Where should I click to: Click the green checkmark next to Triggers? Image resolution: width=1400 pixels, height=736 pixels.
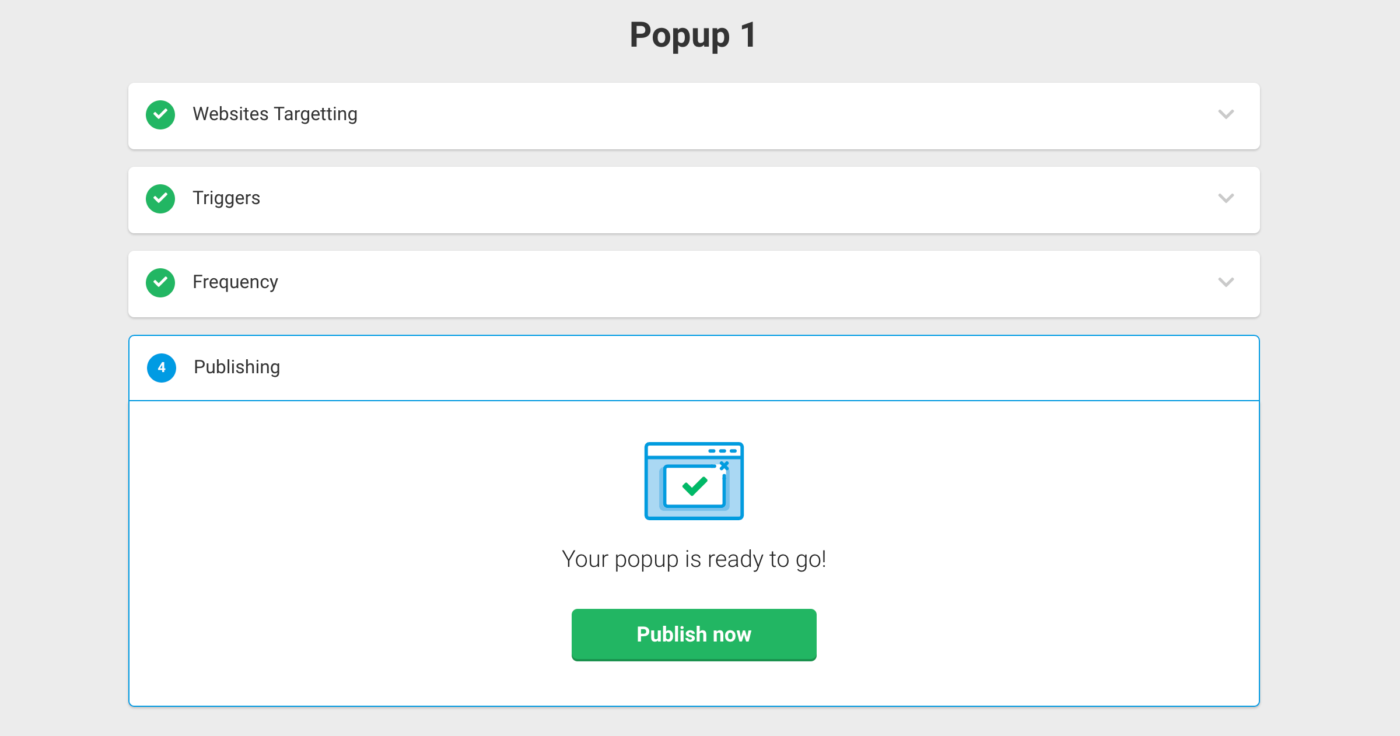point(160,199)
